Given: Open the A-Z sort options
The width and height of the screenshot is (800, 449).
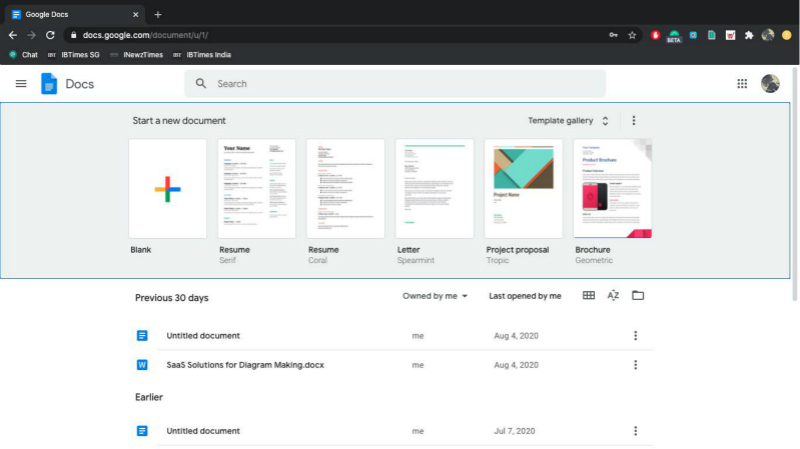Looking at the screenshot, I should [x=613, y=296].
